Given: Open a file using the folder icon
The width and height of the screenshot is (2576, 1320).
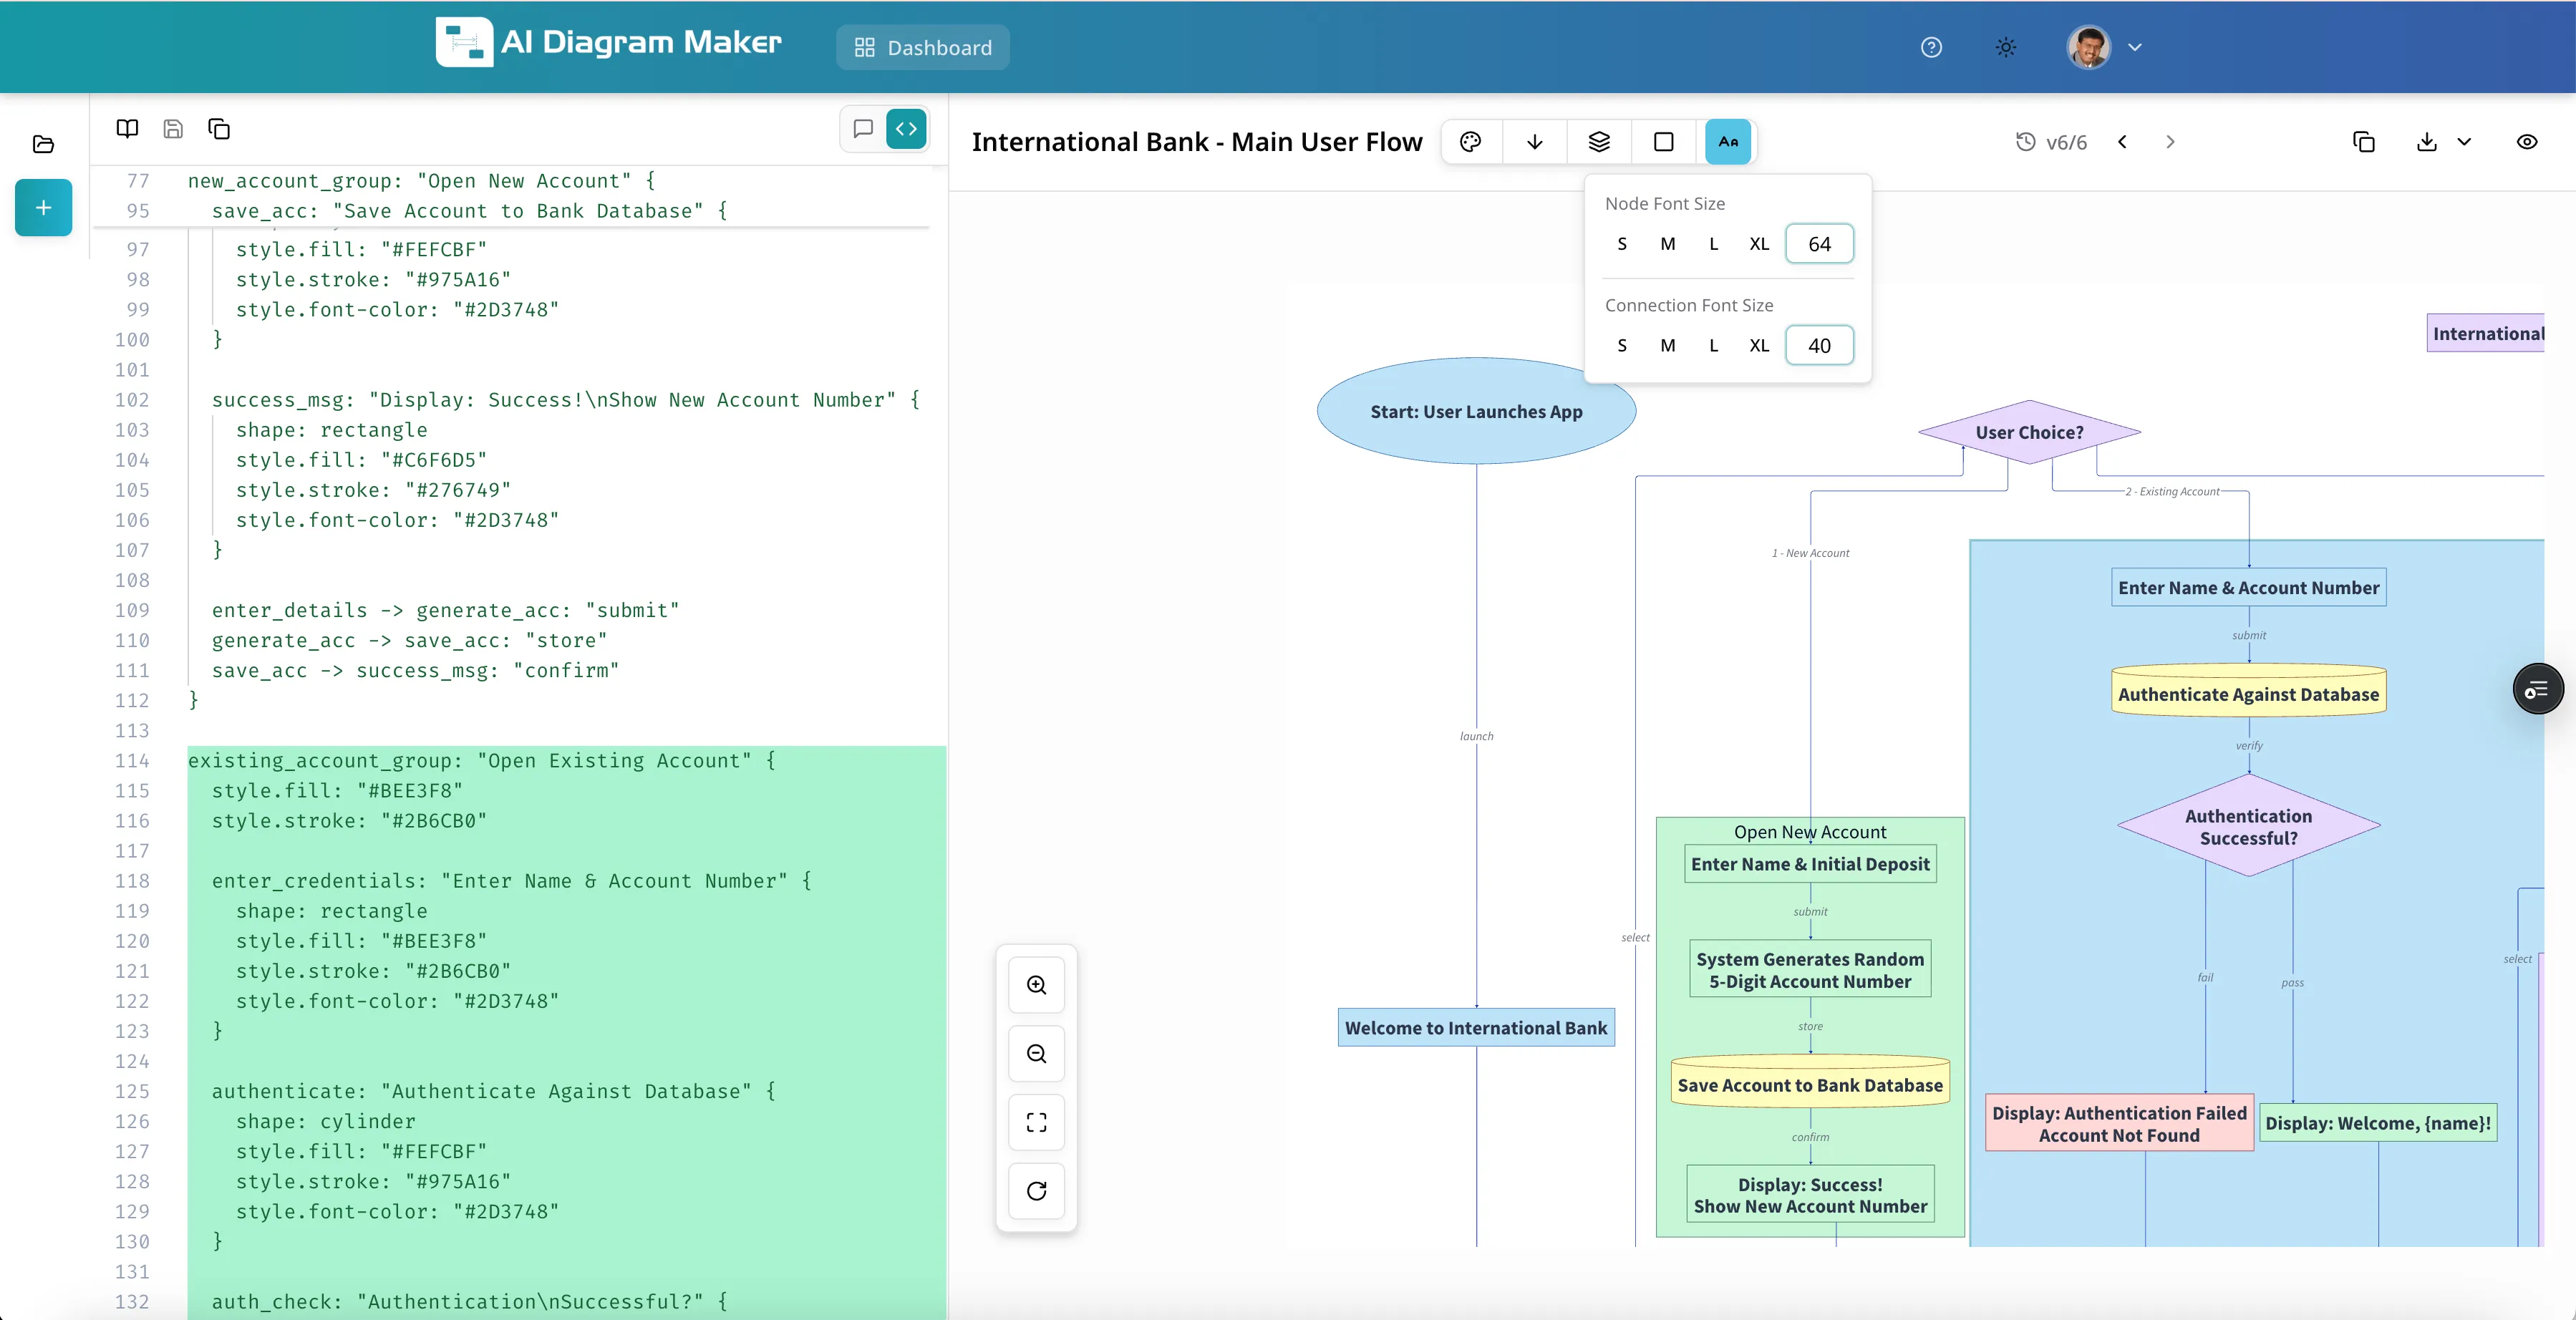Looking at the screenshot, I should pos(43,144).
